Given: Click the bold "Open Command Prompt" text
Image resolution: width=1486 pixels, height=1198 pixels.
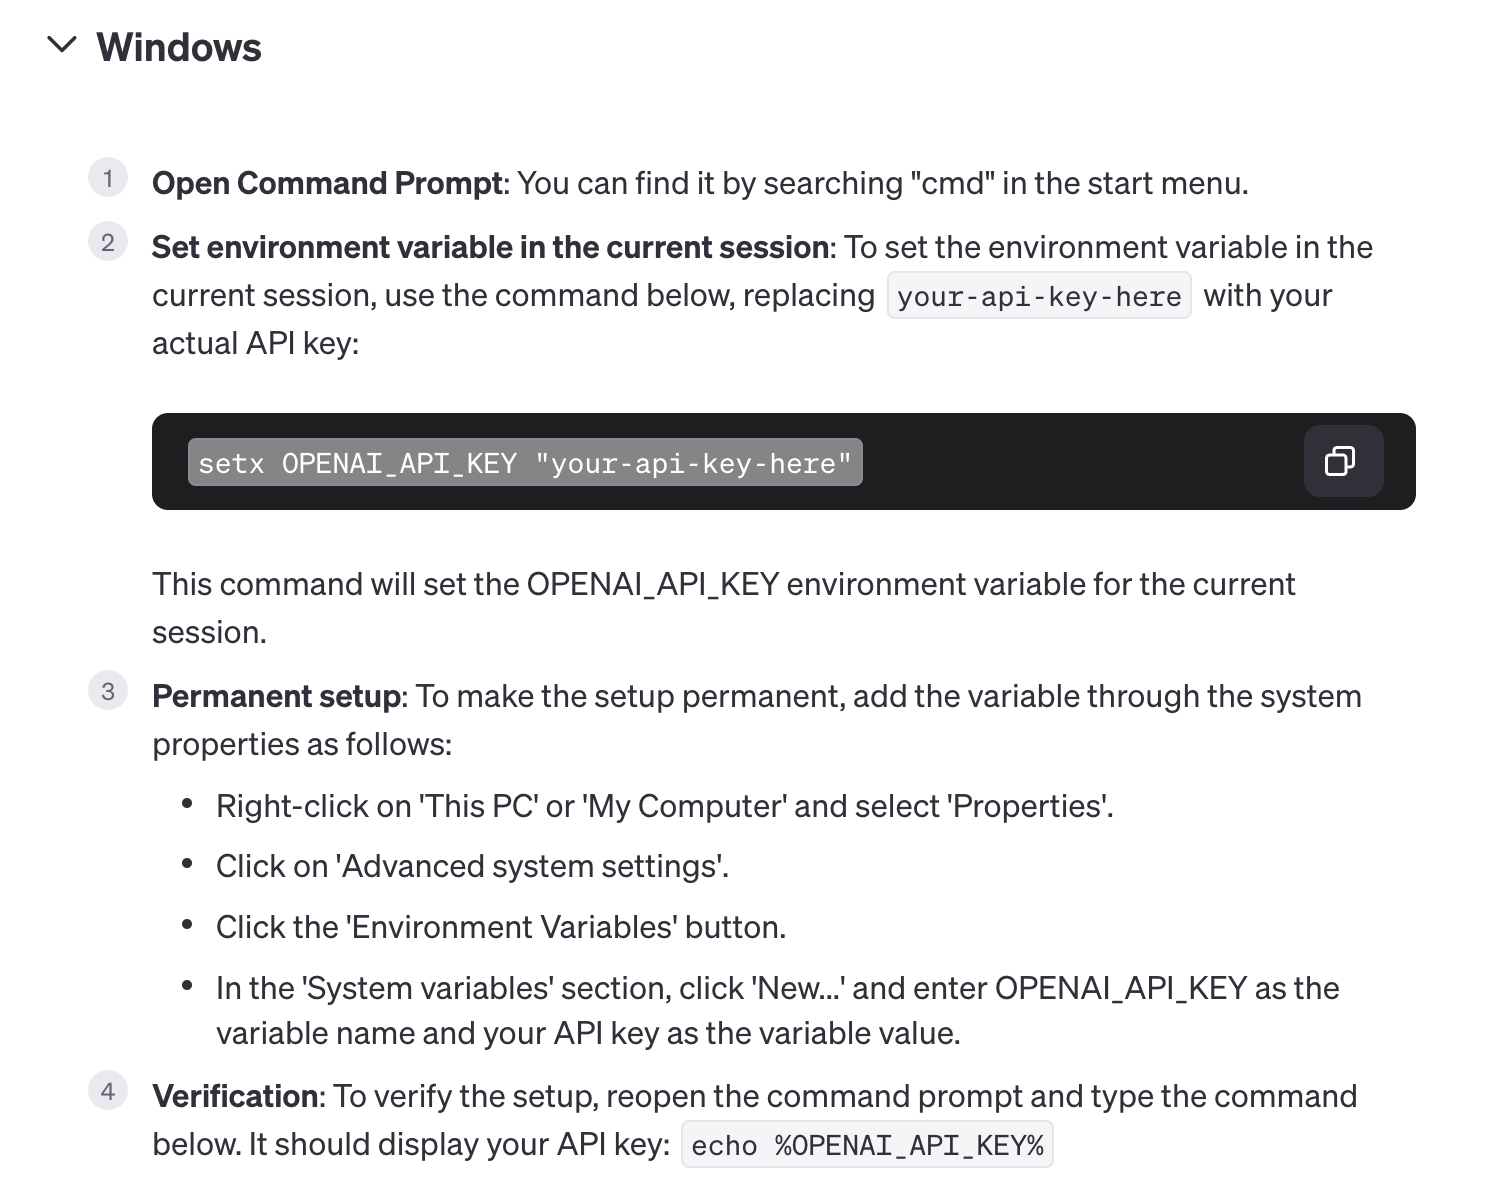Looking at the screenshot, I should coord(327,184).
